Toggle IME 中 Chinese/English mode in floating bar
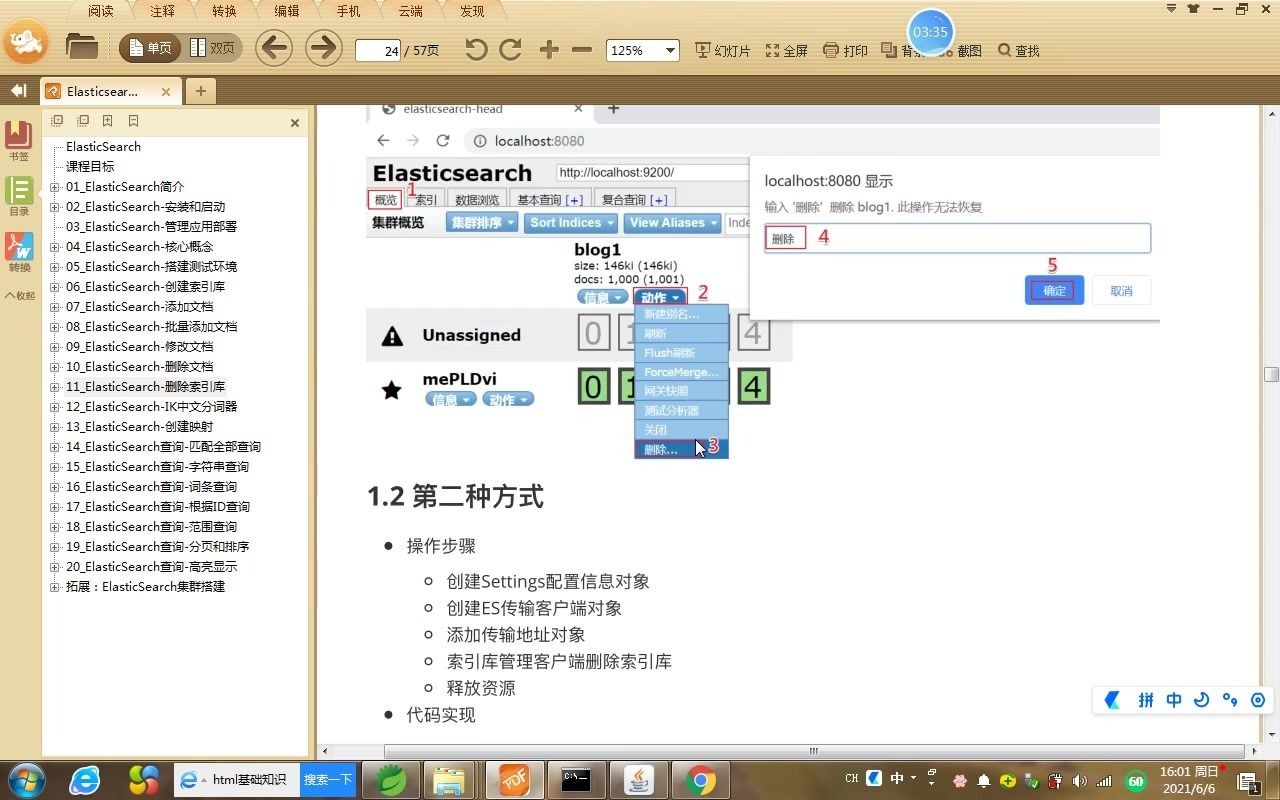 pos(1174,700)
